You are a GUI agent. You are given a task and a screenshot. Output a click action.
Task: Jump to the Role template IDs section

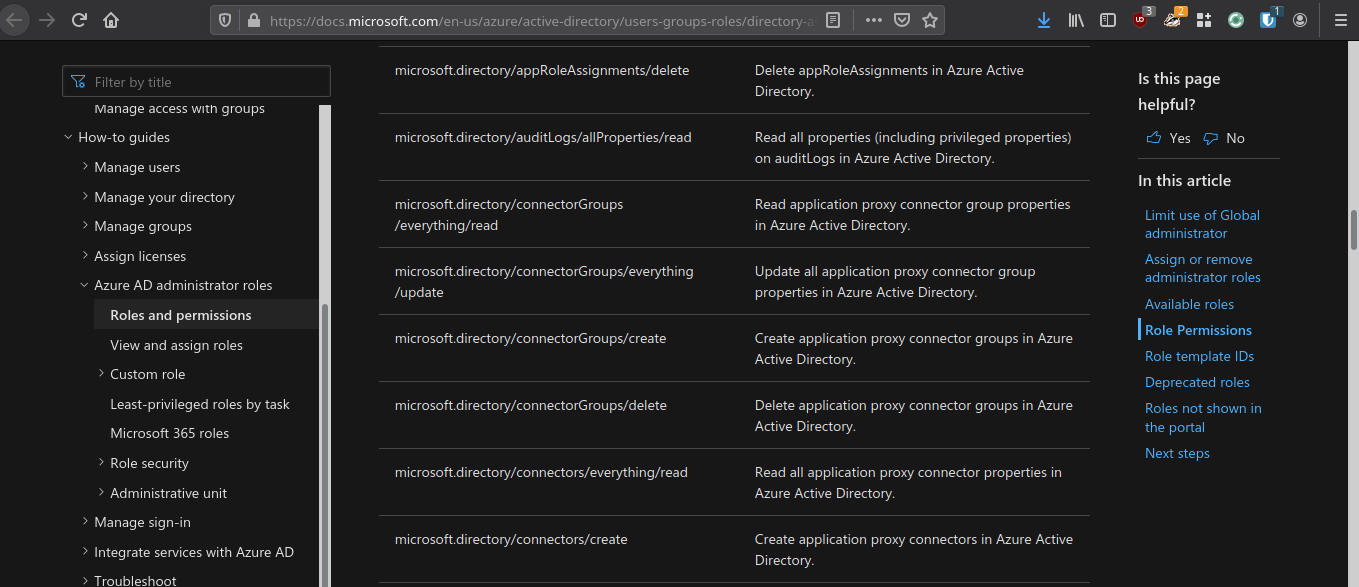pos(1199,356)
